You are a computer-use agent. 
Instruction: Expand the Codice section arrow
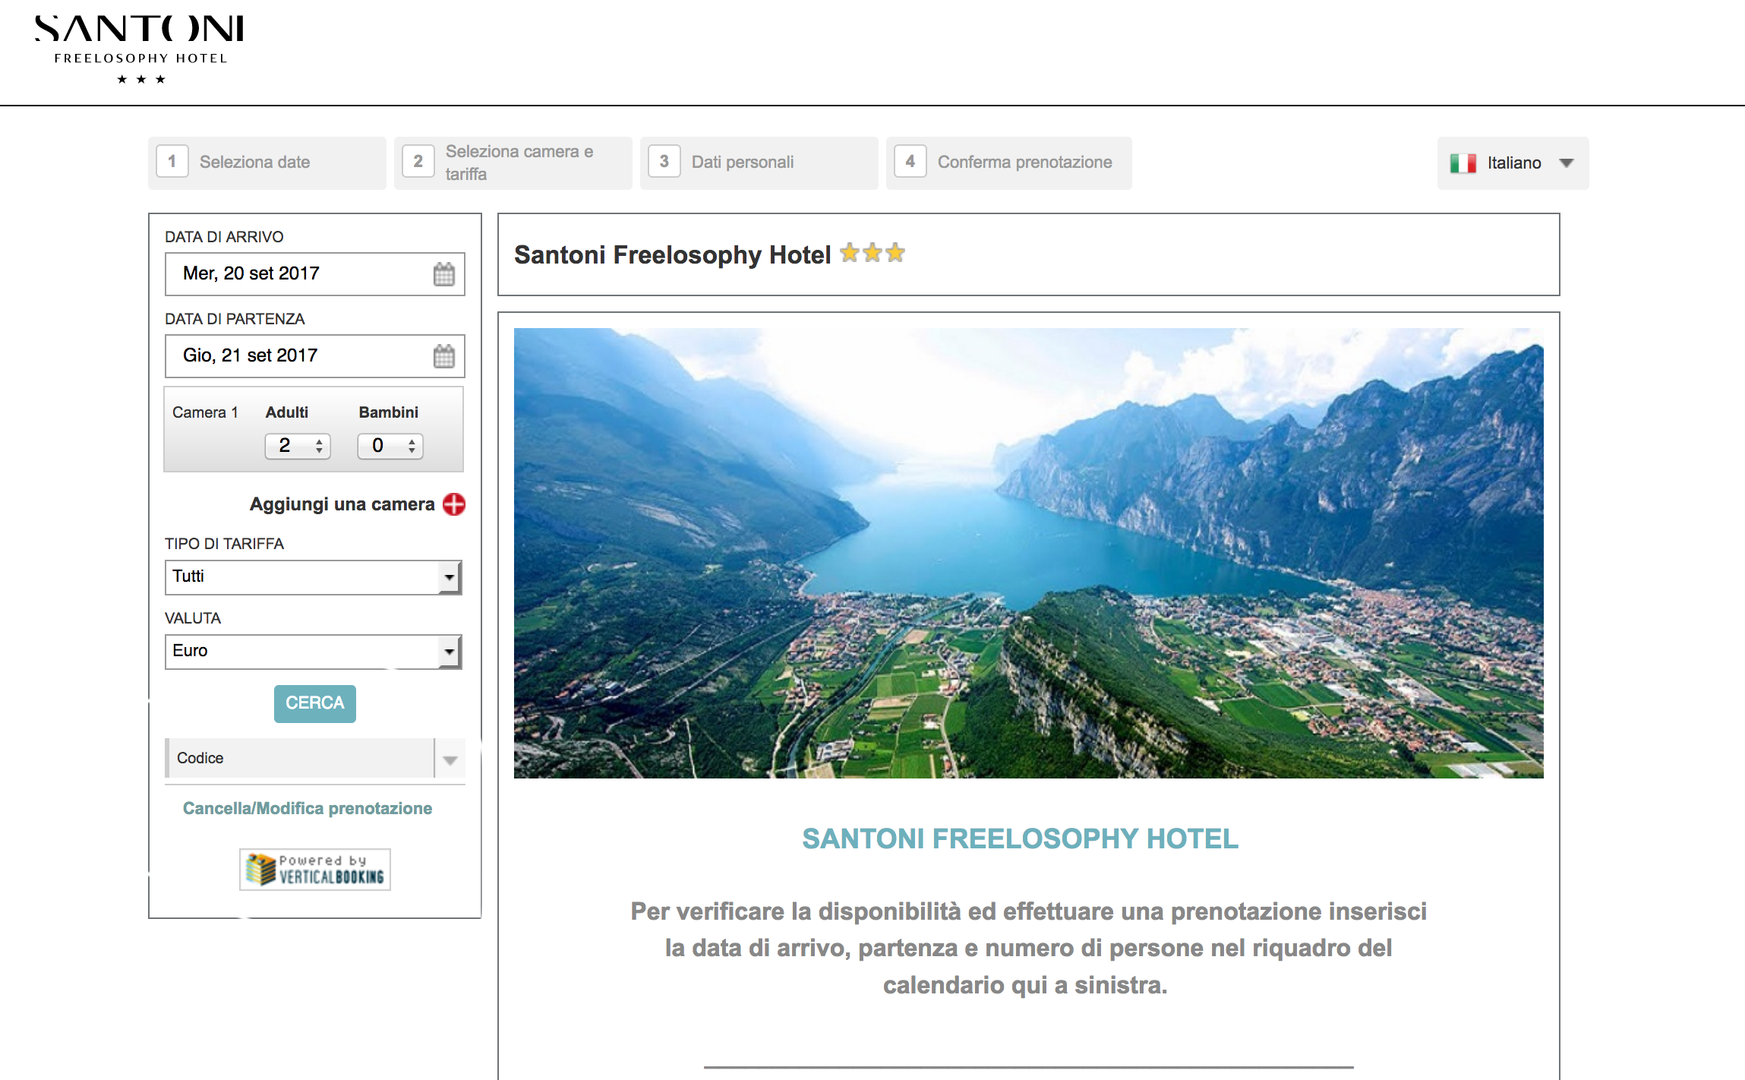(x=450, y=760)
